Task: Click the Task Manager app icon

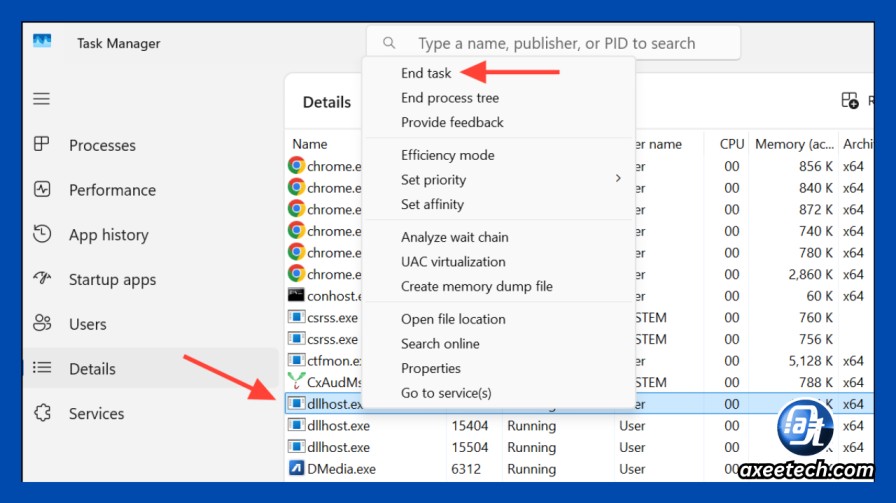Action: [x=42, y=41]
